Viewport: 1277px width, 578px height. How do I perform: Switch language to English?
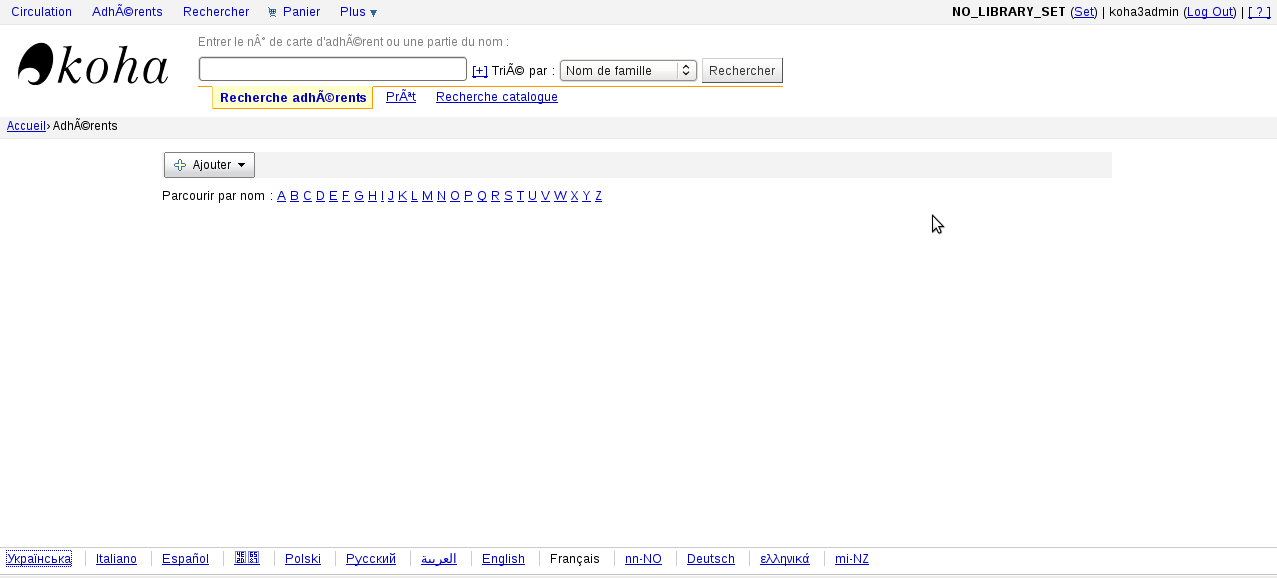coord(503,559)
